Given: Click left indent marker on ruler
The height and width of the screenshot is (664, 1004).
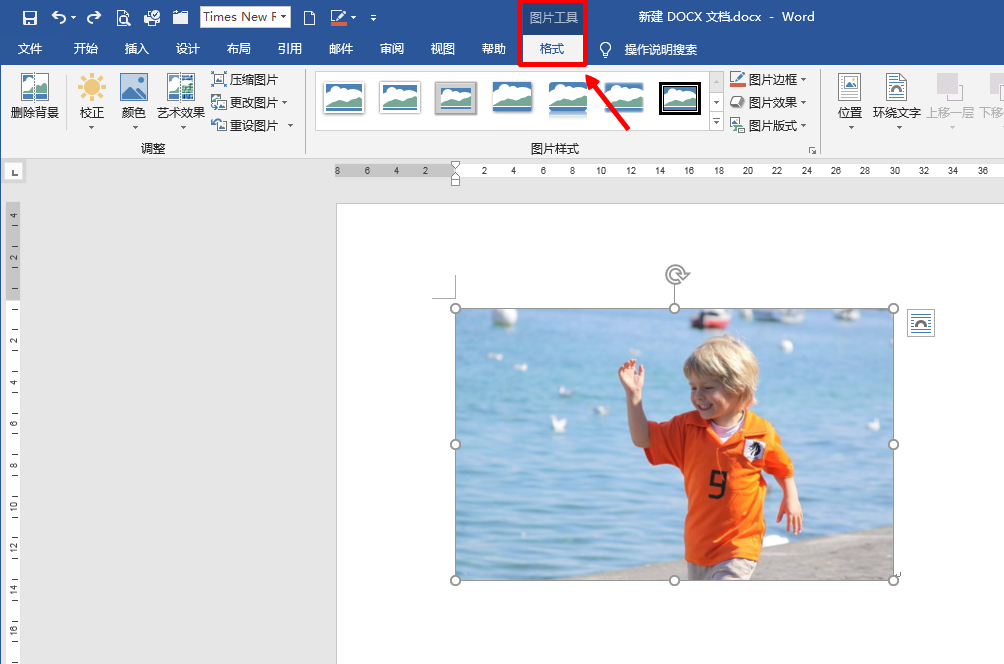Looking at the screenshot, I should 455,181.
